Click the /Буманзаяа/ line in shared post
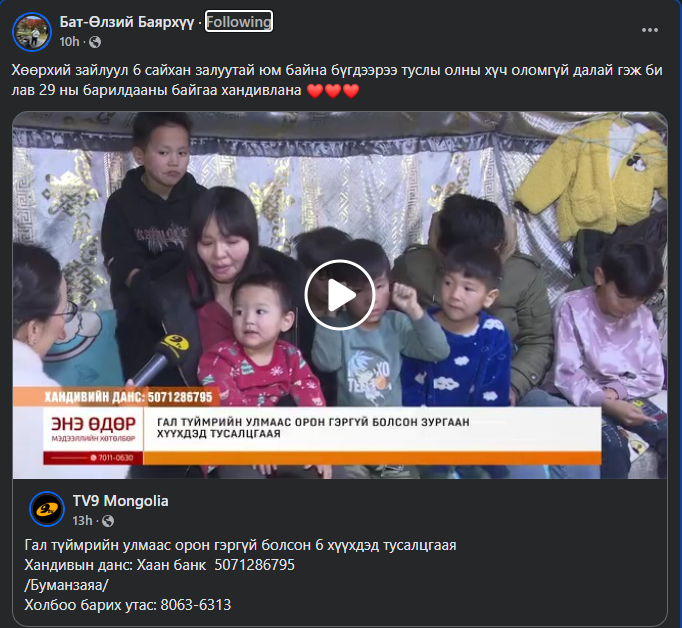The width and height of the screenshot is (682, 628). coord(67,585)
